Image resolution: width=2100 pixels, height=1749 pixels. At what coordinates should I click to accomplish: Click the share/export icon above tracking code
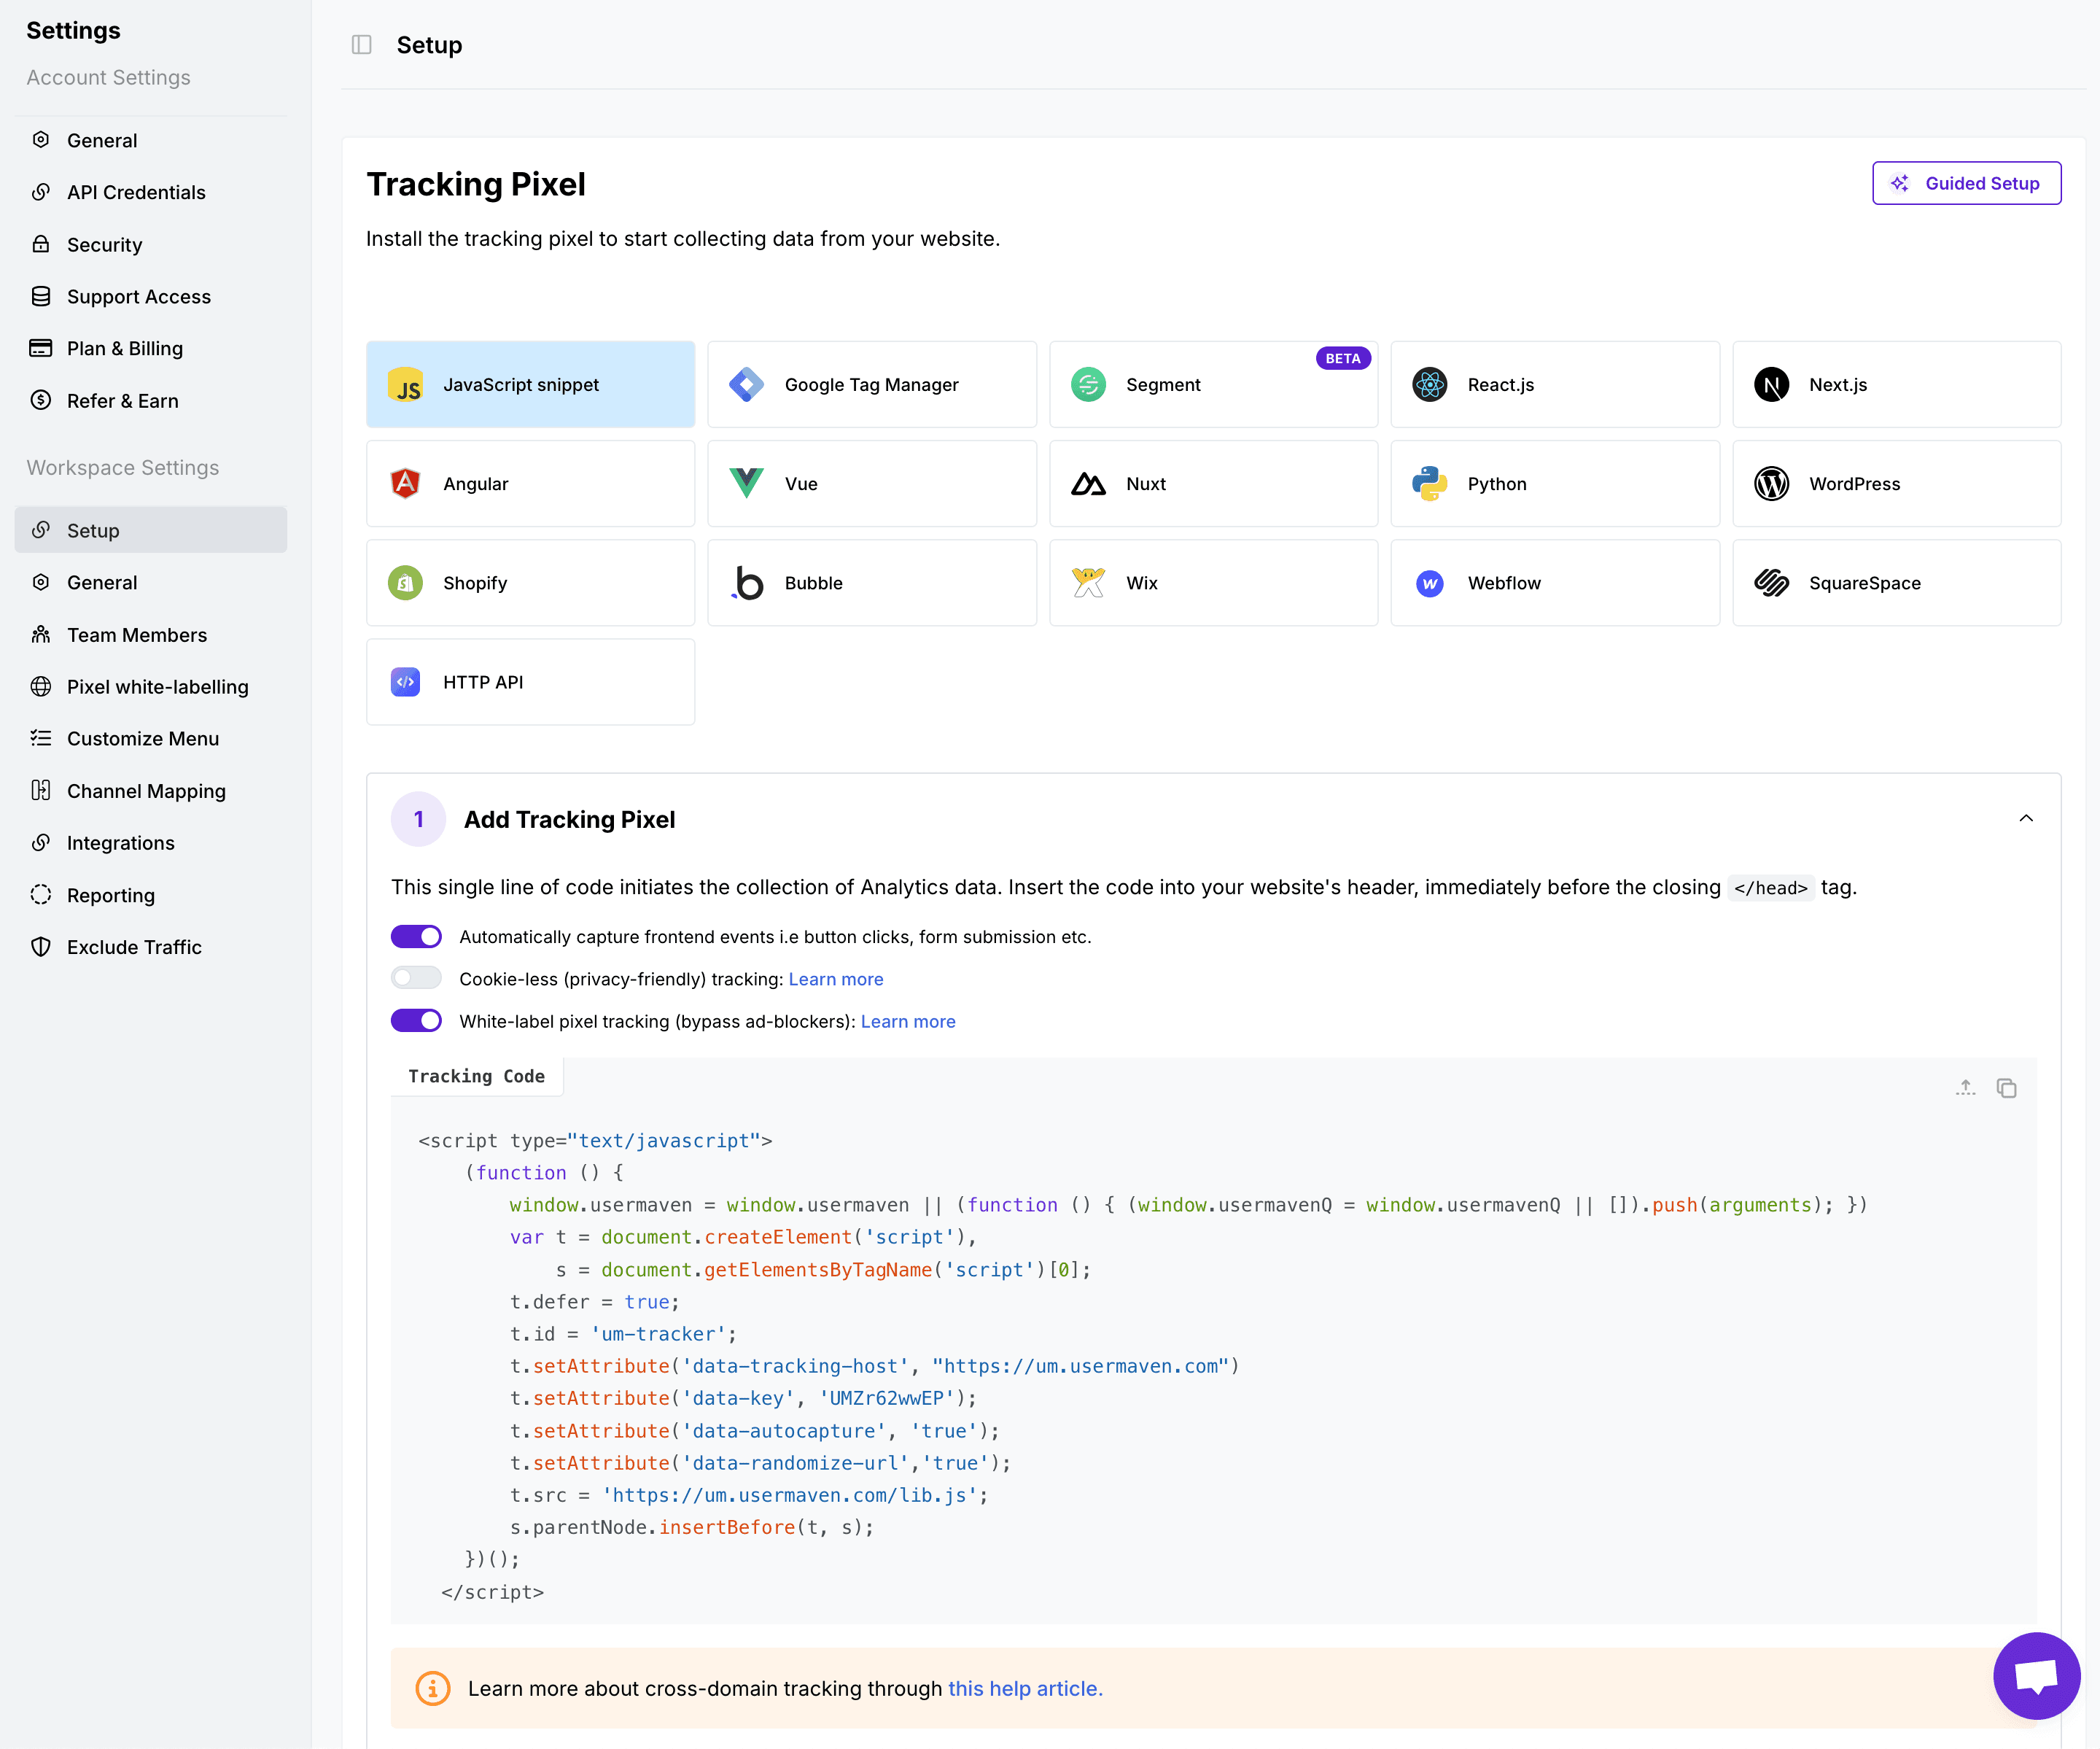[1965, 1088]
